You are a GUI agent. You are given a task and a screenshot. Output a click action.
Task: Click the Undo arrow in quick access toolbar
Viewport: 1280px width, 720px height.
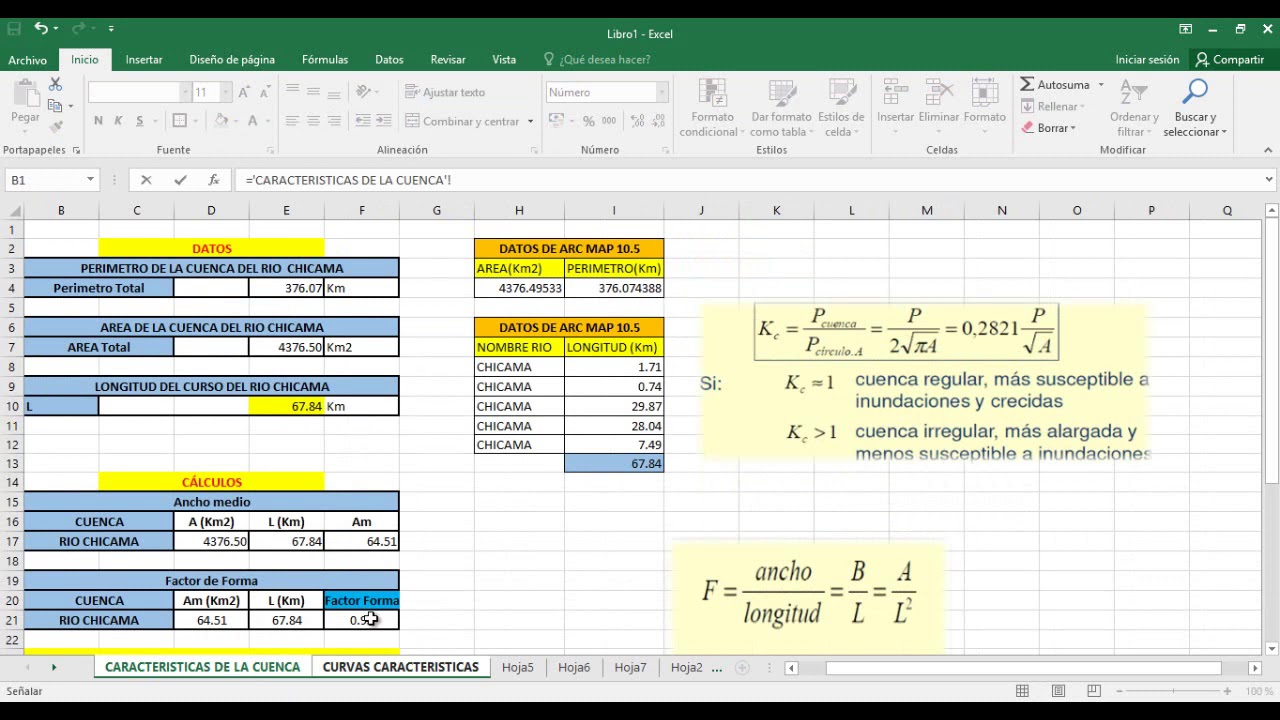pyautogui.click(x=41, y=29)
